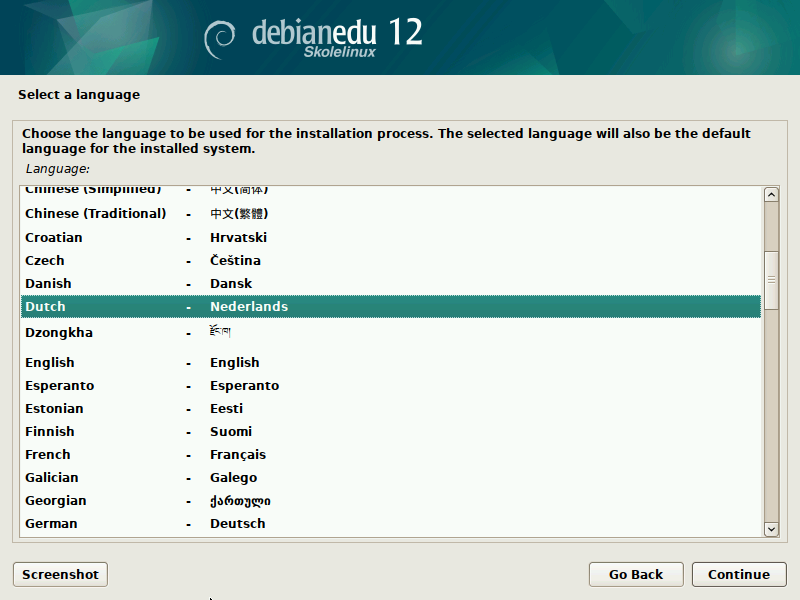Select Georgian language row
800x600 pixels.
click(x=391, y=501)
